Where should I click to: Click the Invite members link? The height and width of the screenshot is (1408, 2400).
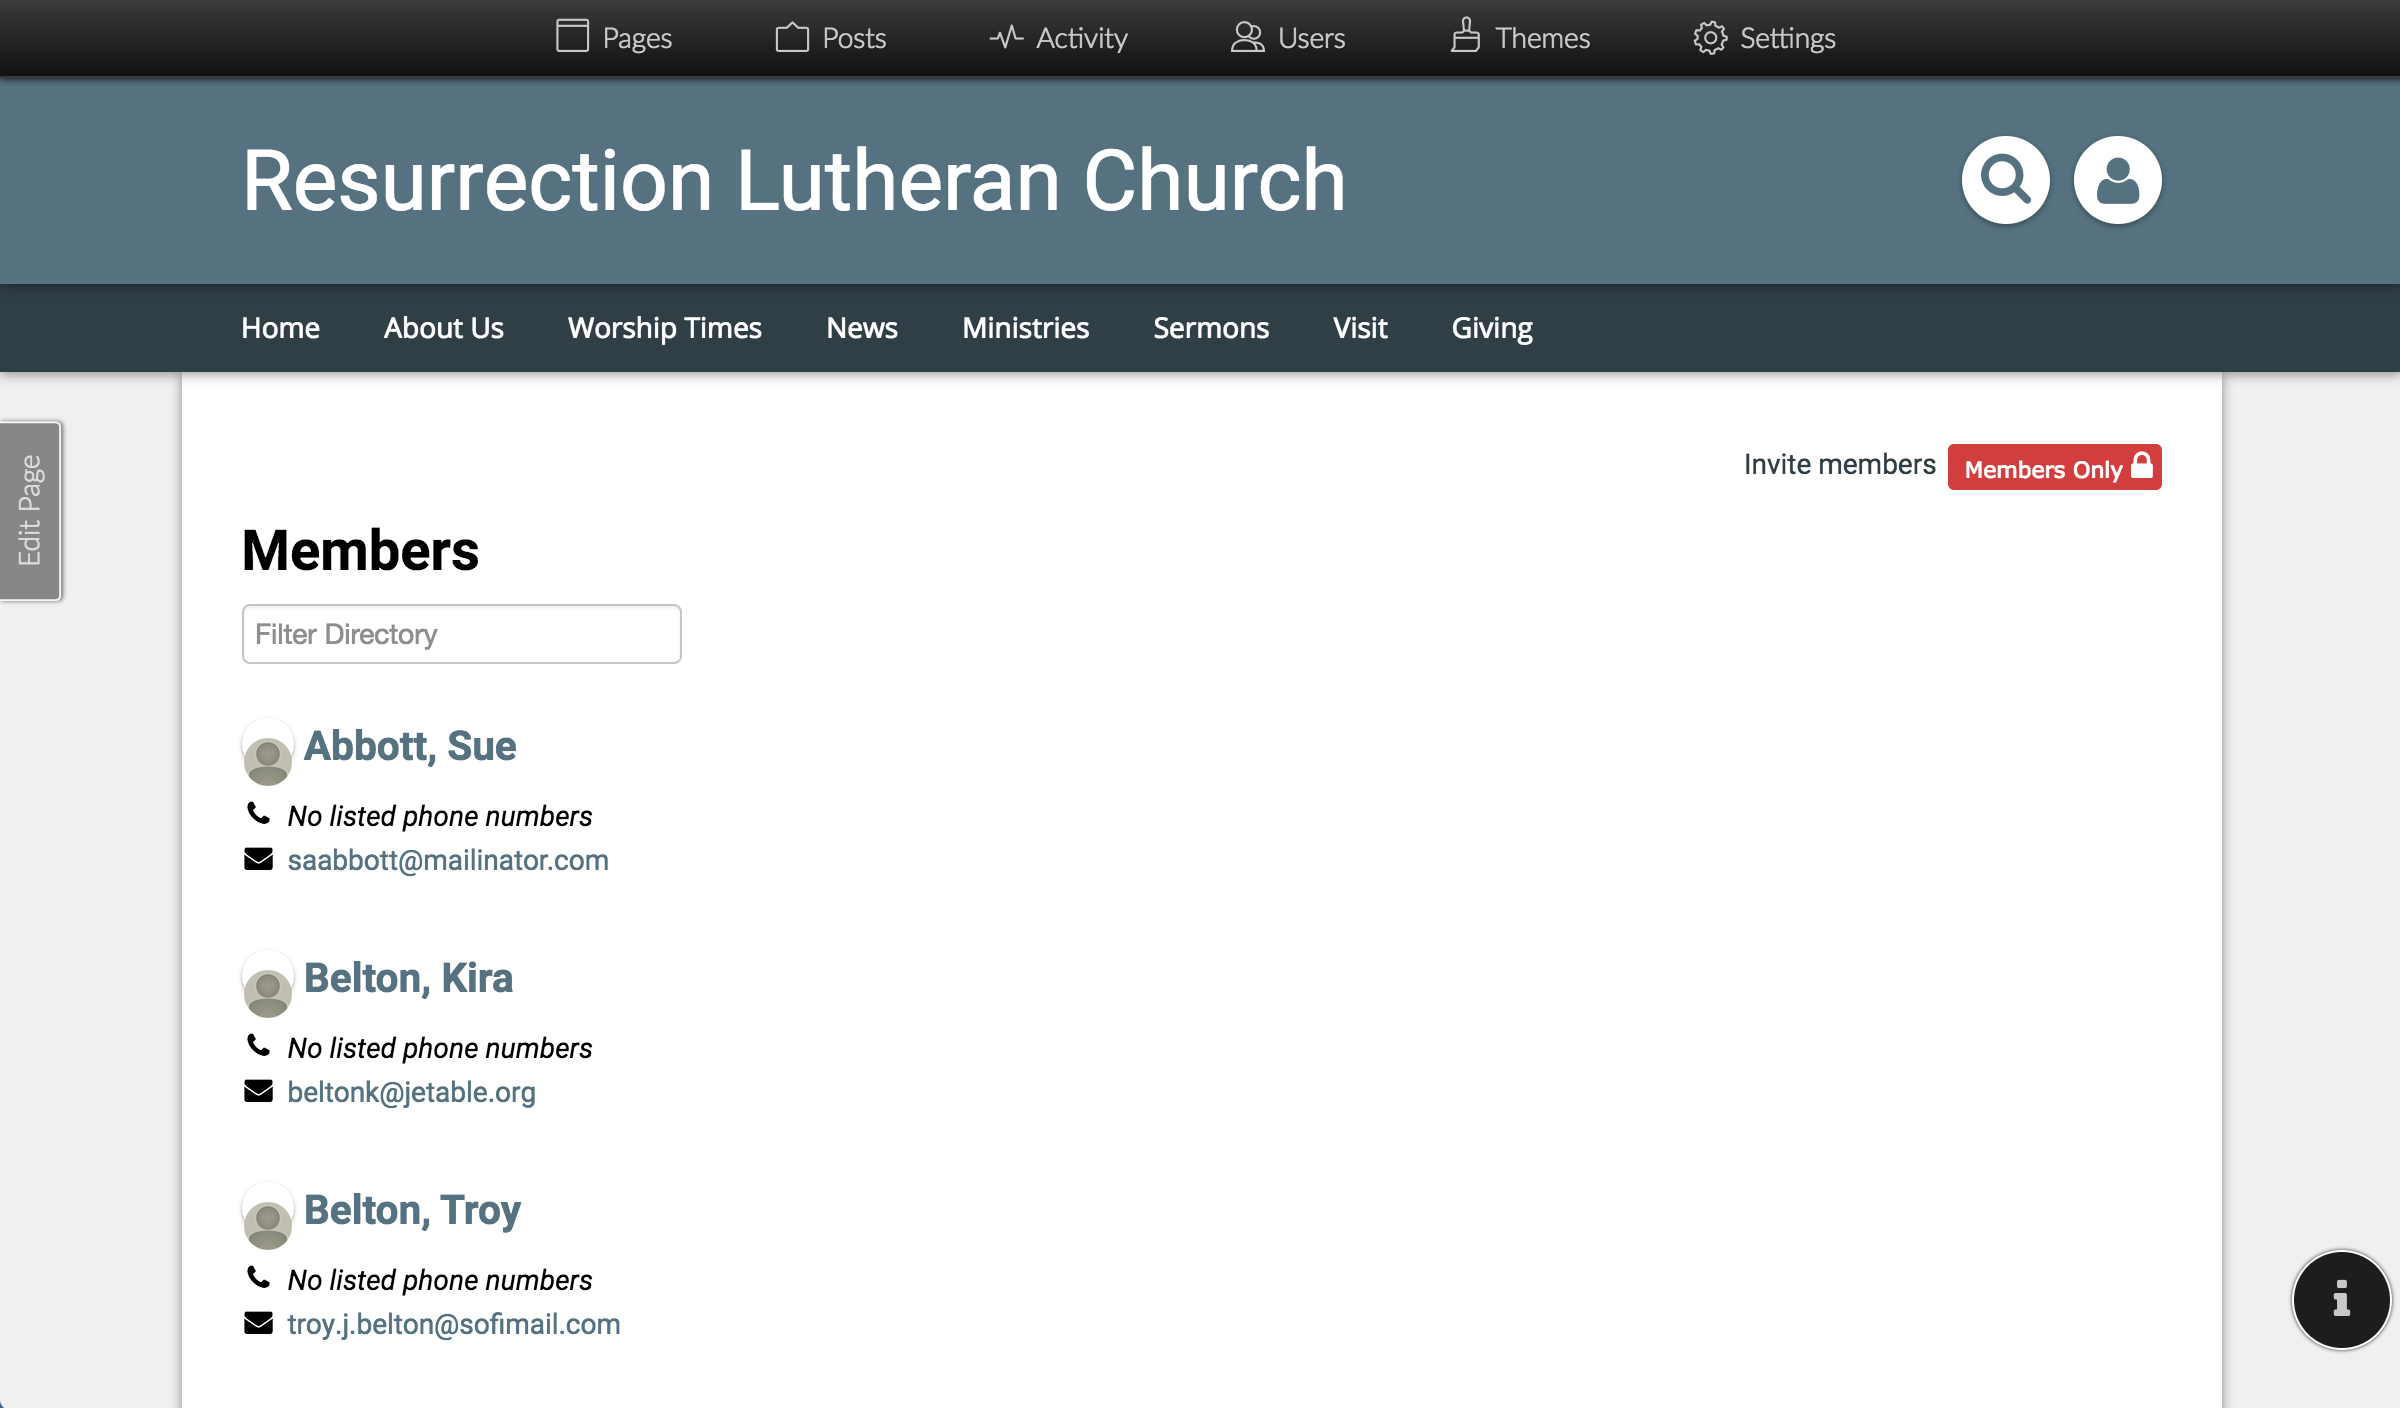coord(1841,464)
